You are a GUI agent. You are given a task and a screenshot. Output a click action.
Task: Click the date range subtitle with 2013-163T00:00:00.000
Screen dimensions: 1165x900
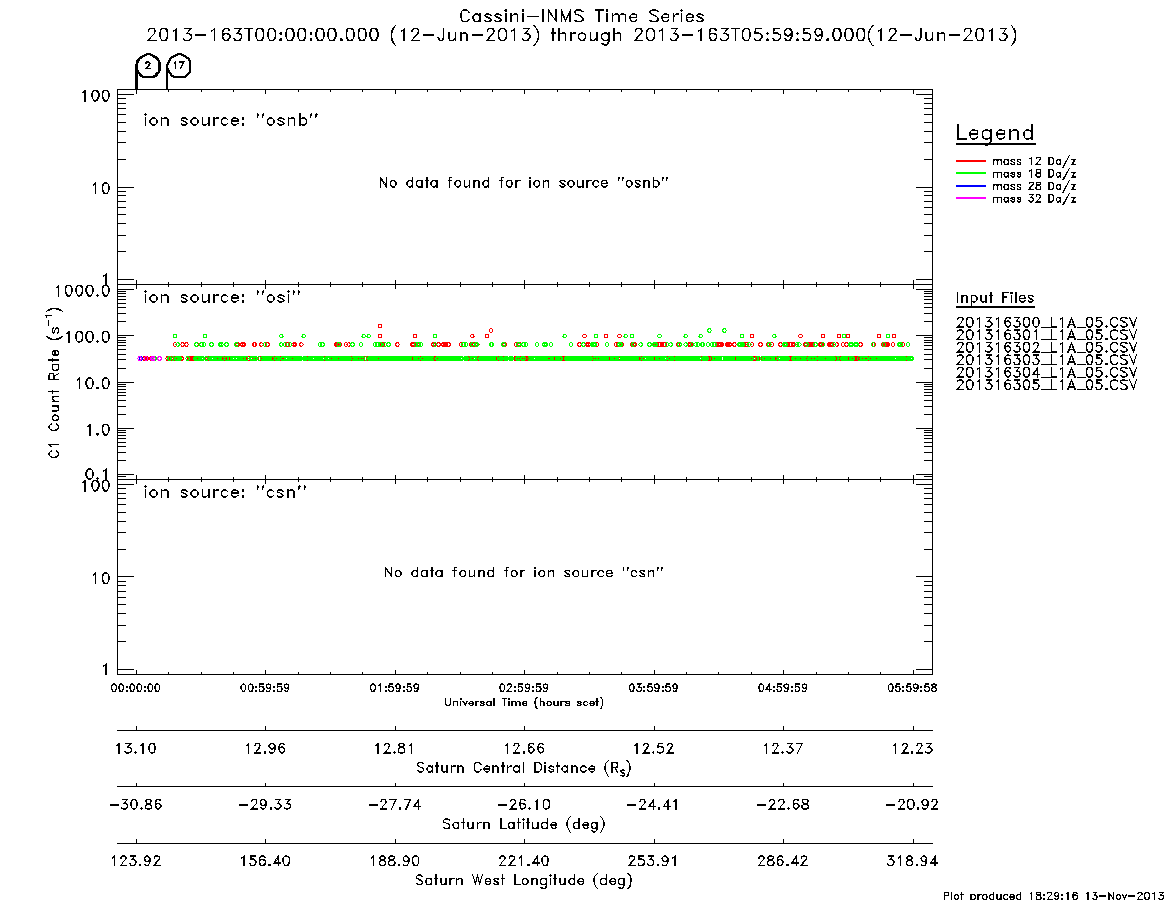(x=582, y=35)
